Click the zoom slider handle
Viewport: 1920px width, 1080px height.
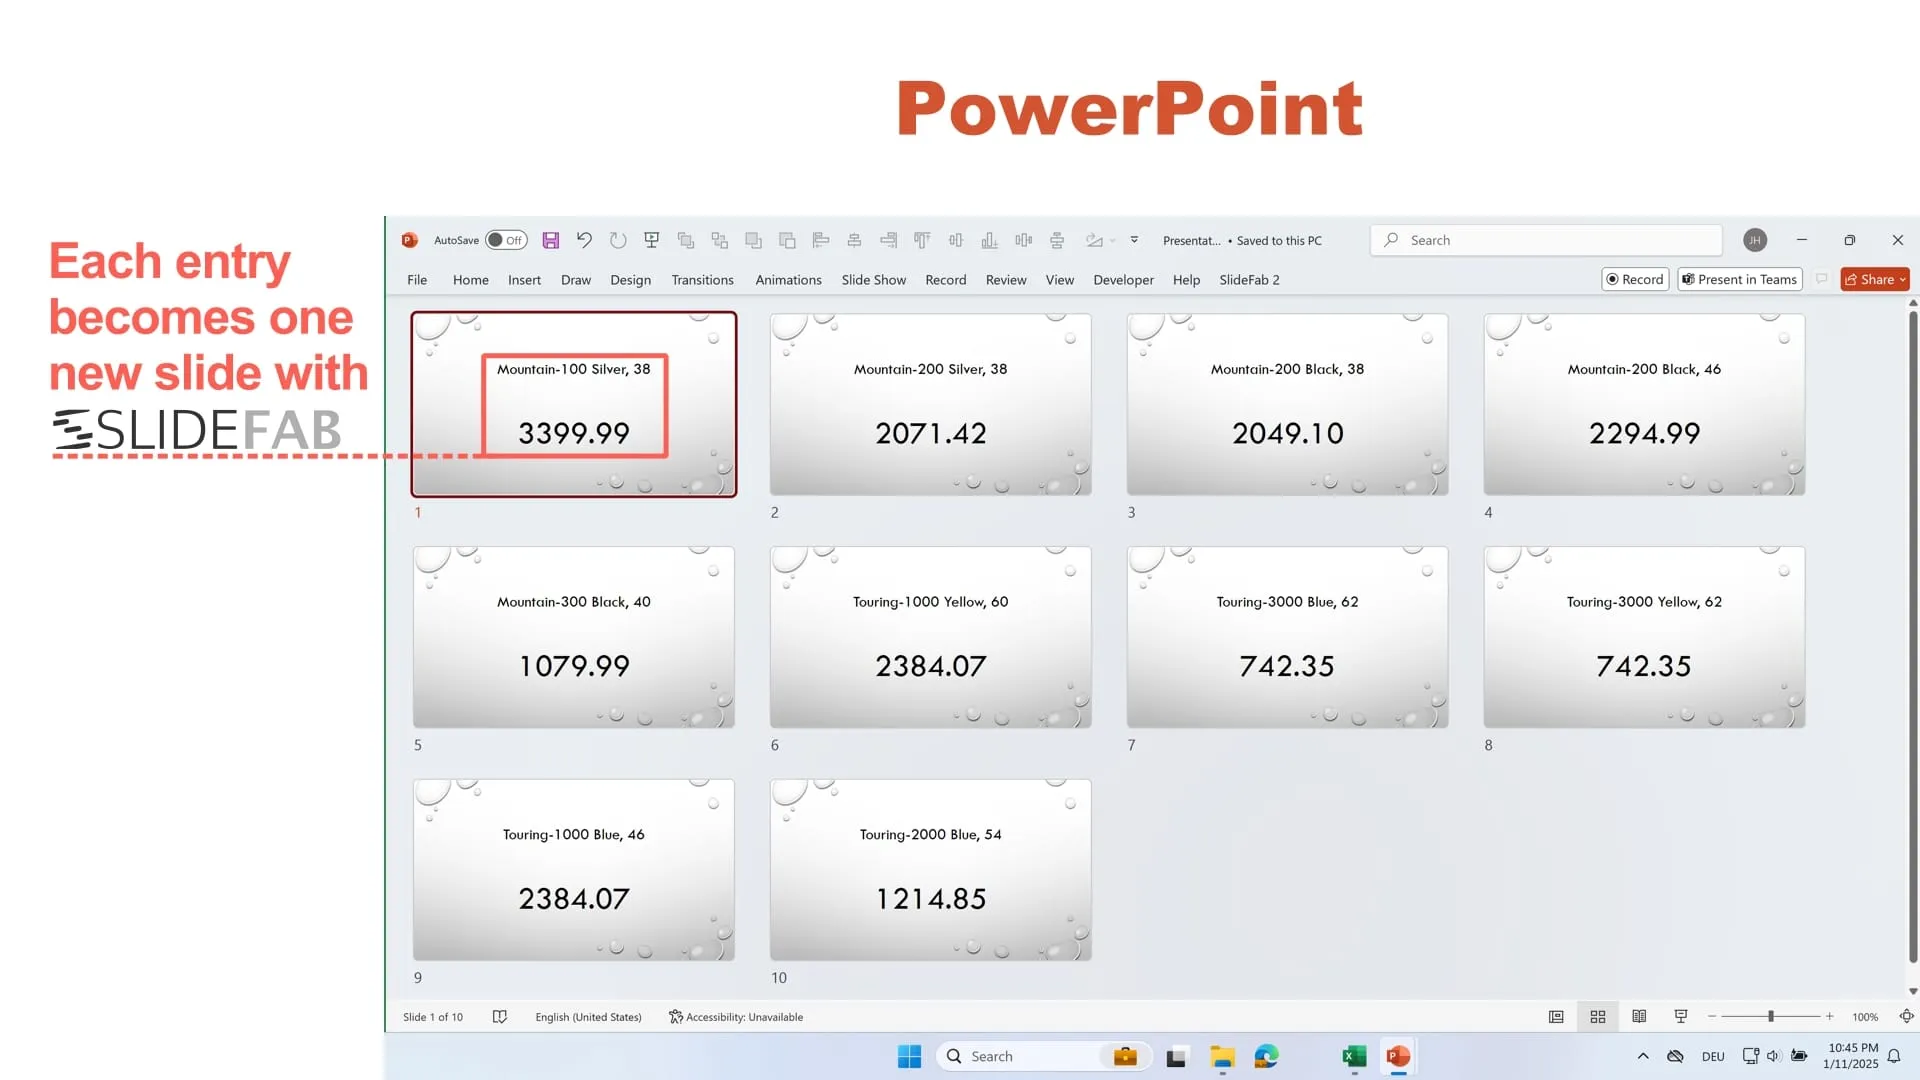coord(1770,1017)
